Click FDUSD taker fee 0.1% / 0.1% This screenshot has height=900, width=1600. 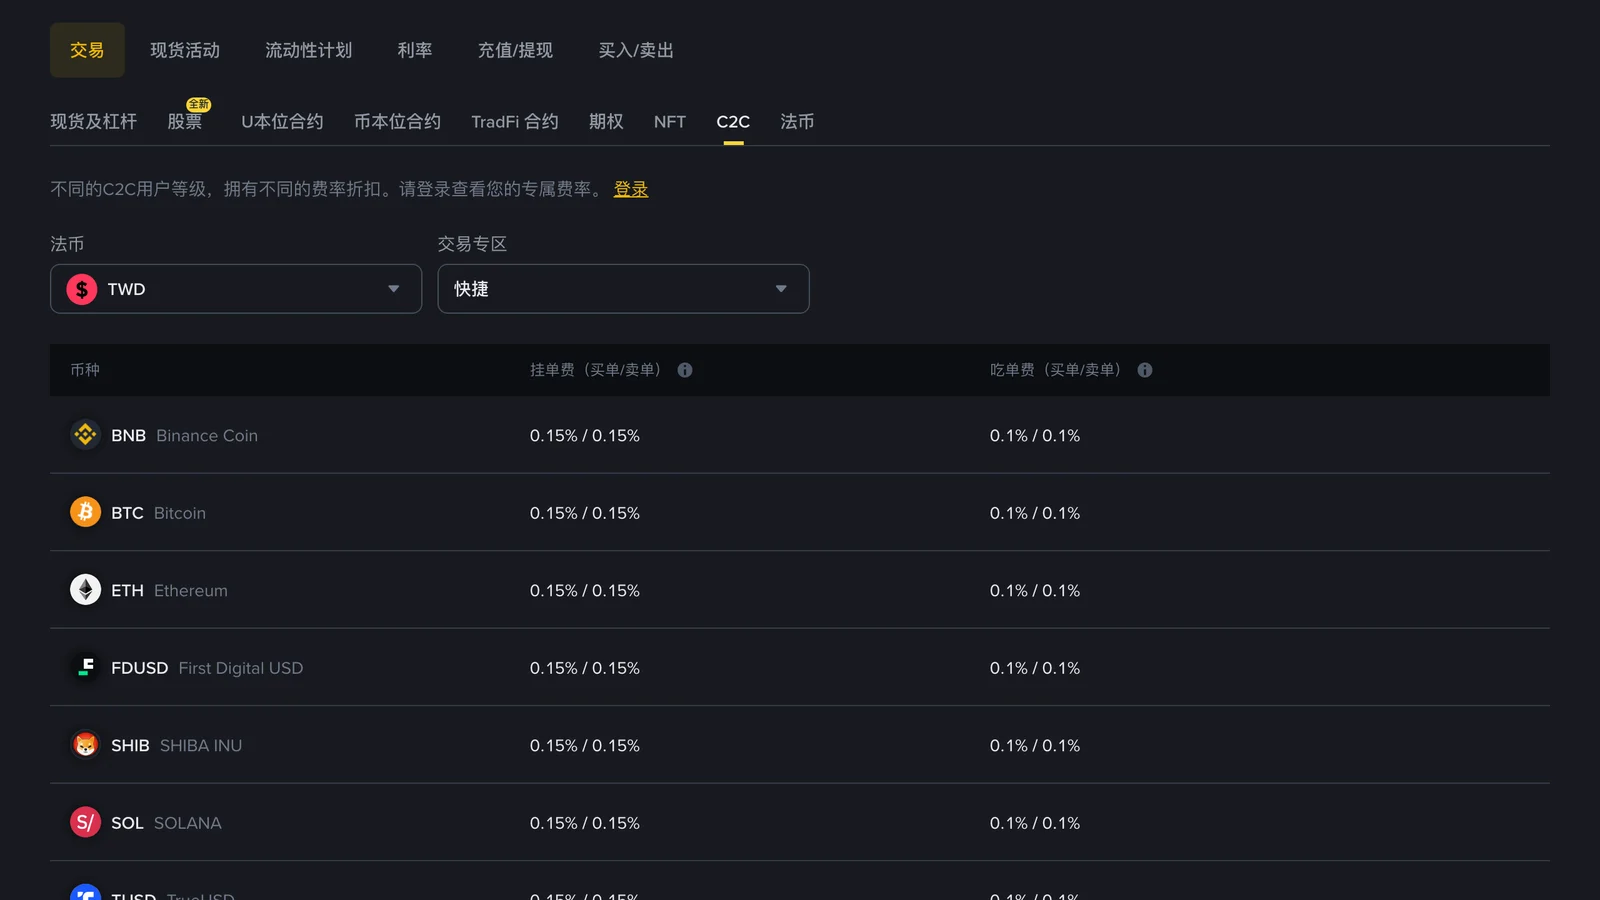tap(1035, 668)
